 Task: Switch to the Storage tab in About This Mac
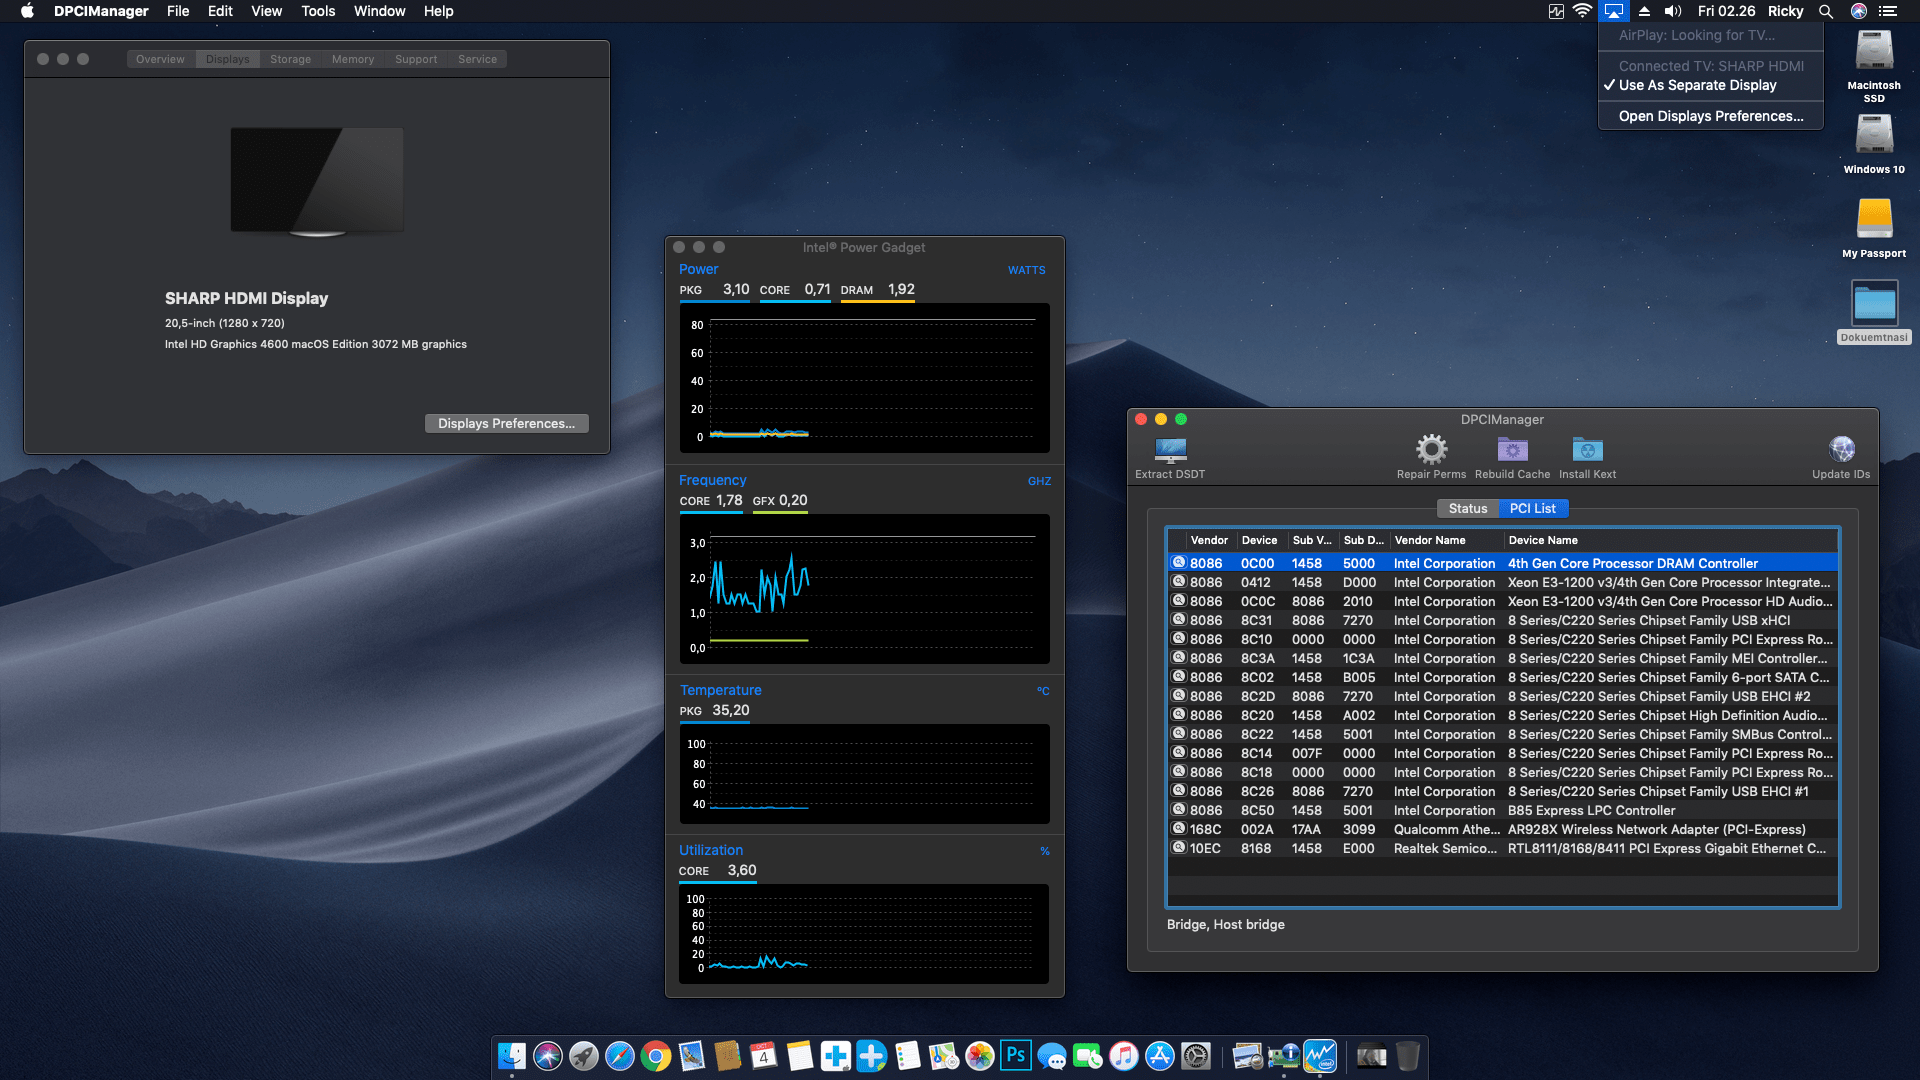point(290,59)
